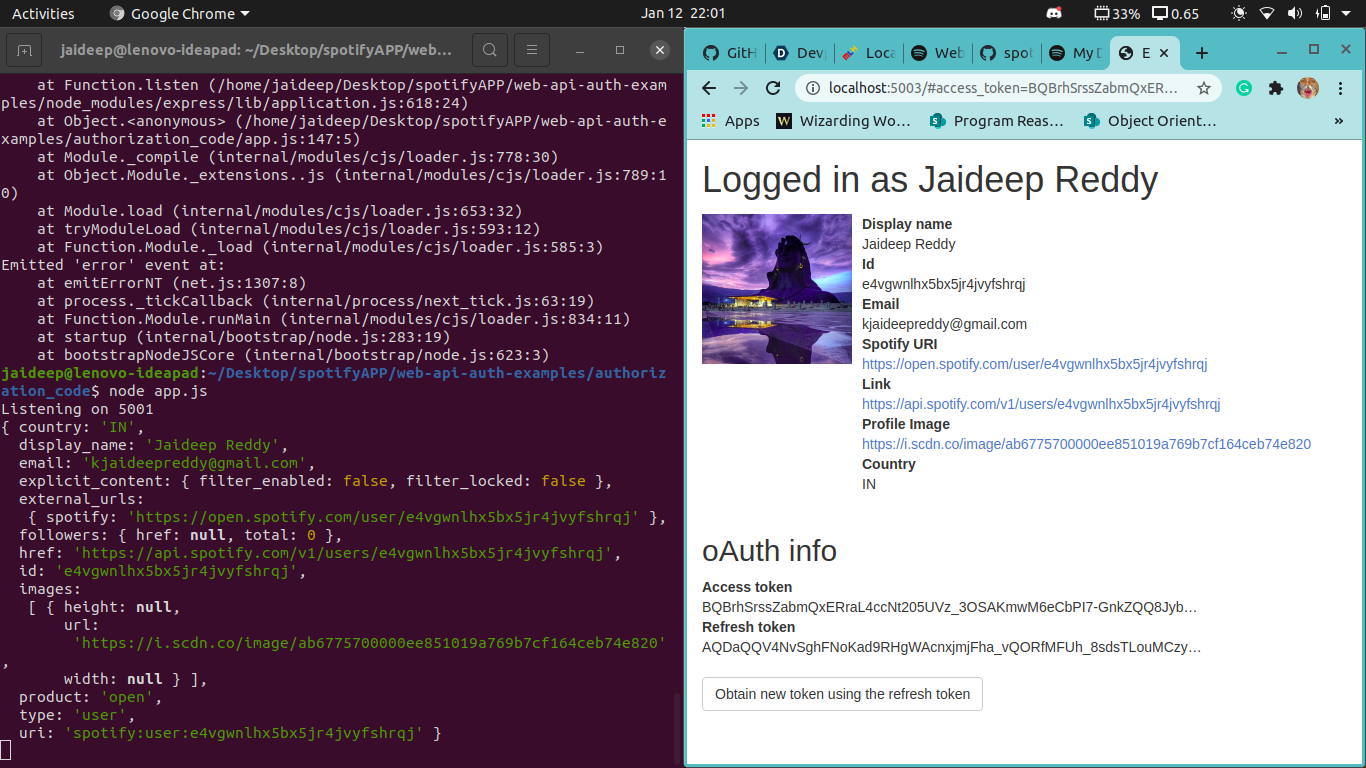Viewport: 1366px width, 768px height.
Task: Switch to the Dev tab
Action: [798, 53]
